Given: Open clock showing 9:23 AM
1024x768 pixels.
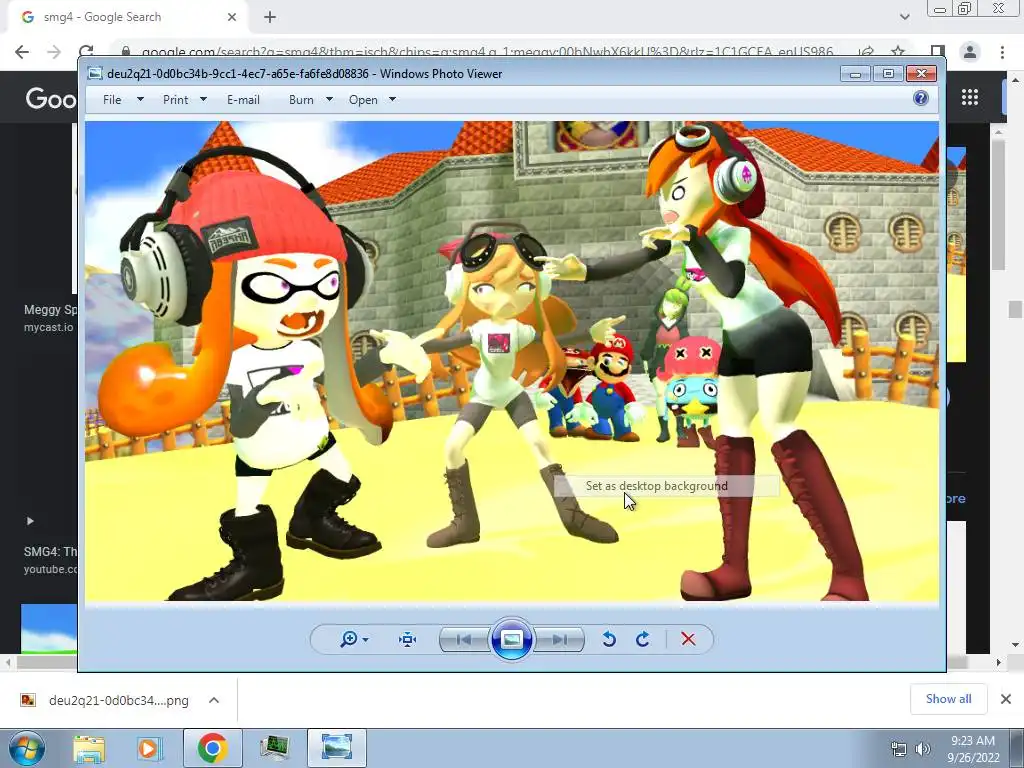Looking at the screenshot, I should pos(973,749).
